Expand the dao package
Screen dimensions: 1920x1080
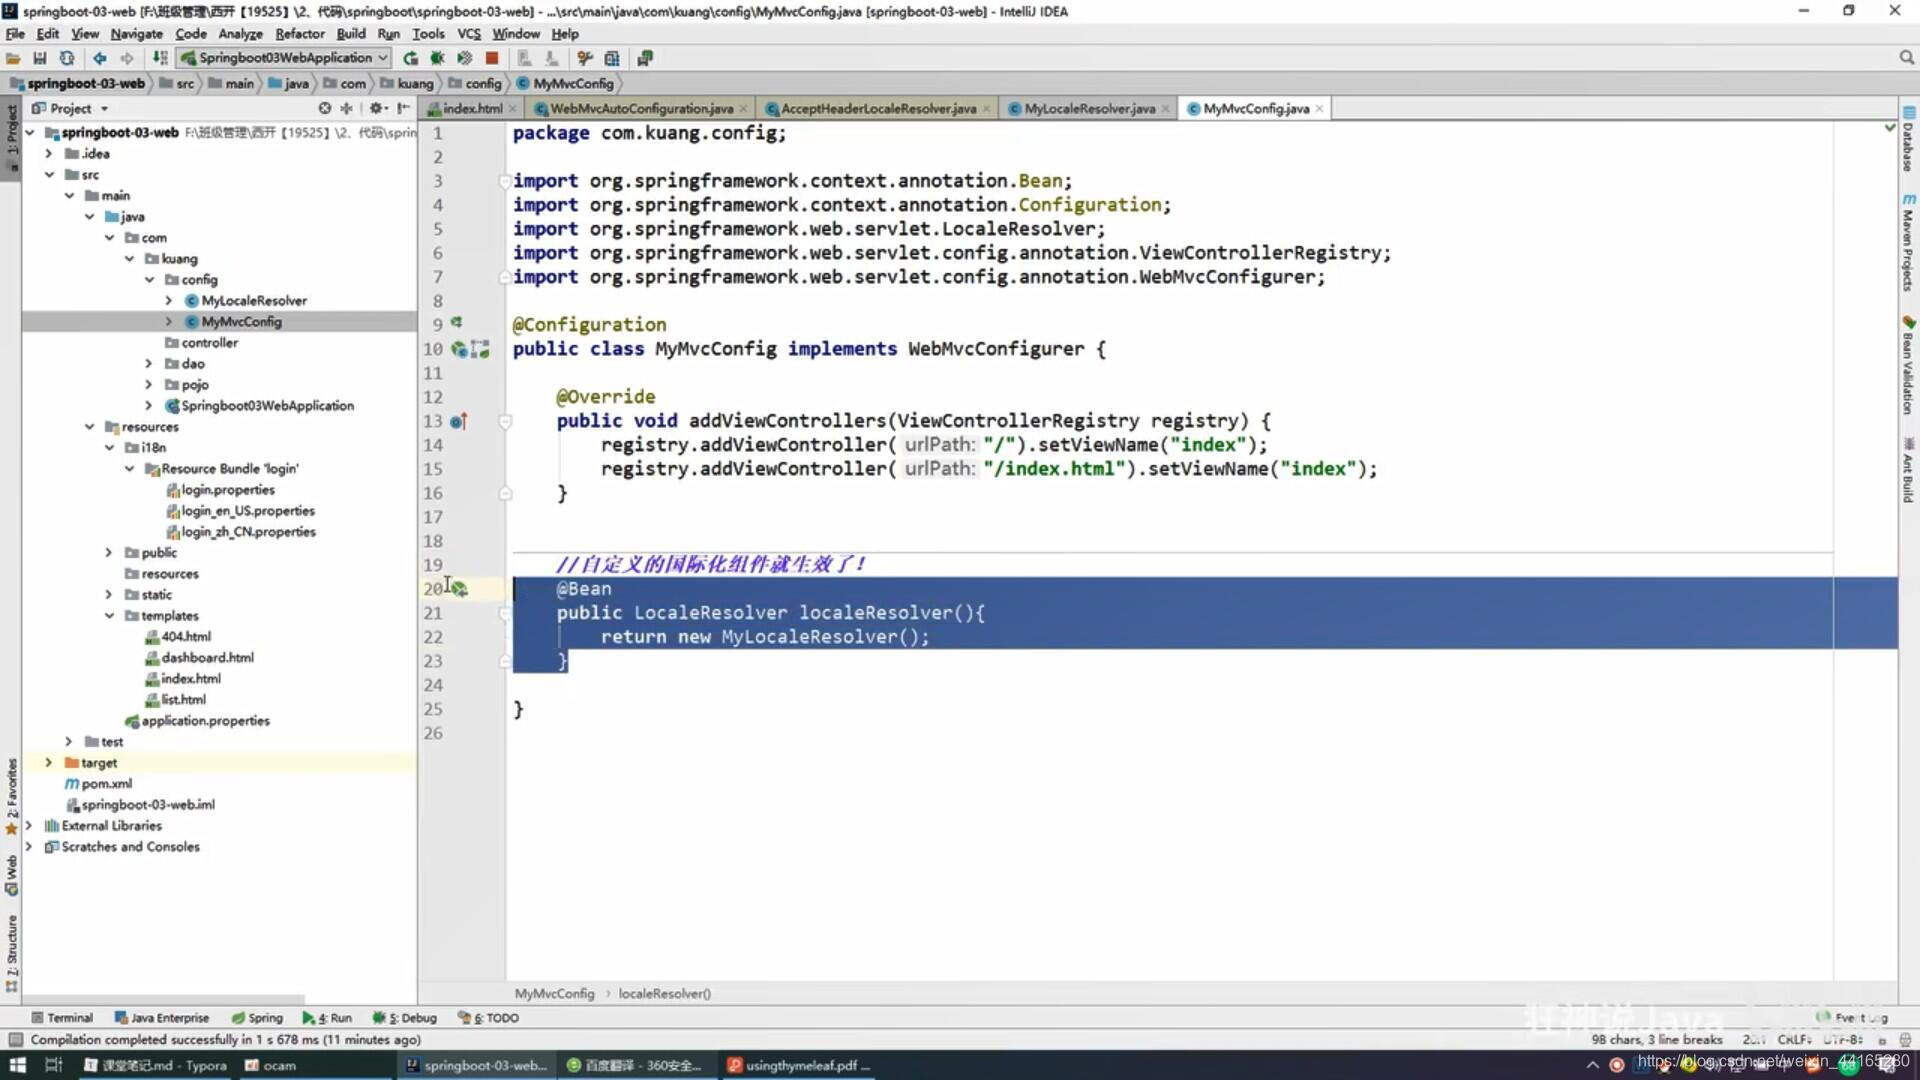pos(149,363)
